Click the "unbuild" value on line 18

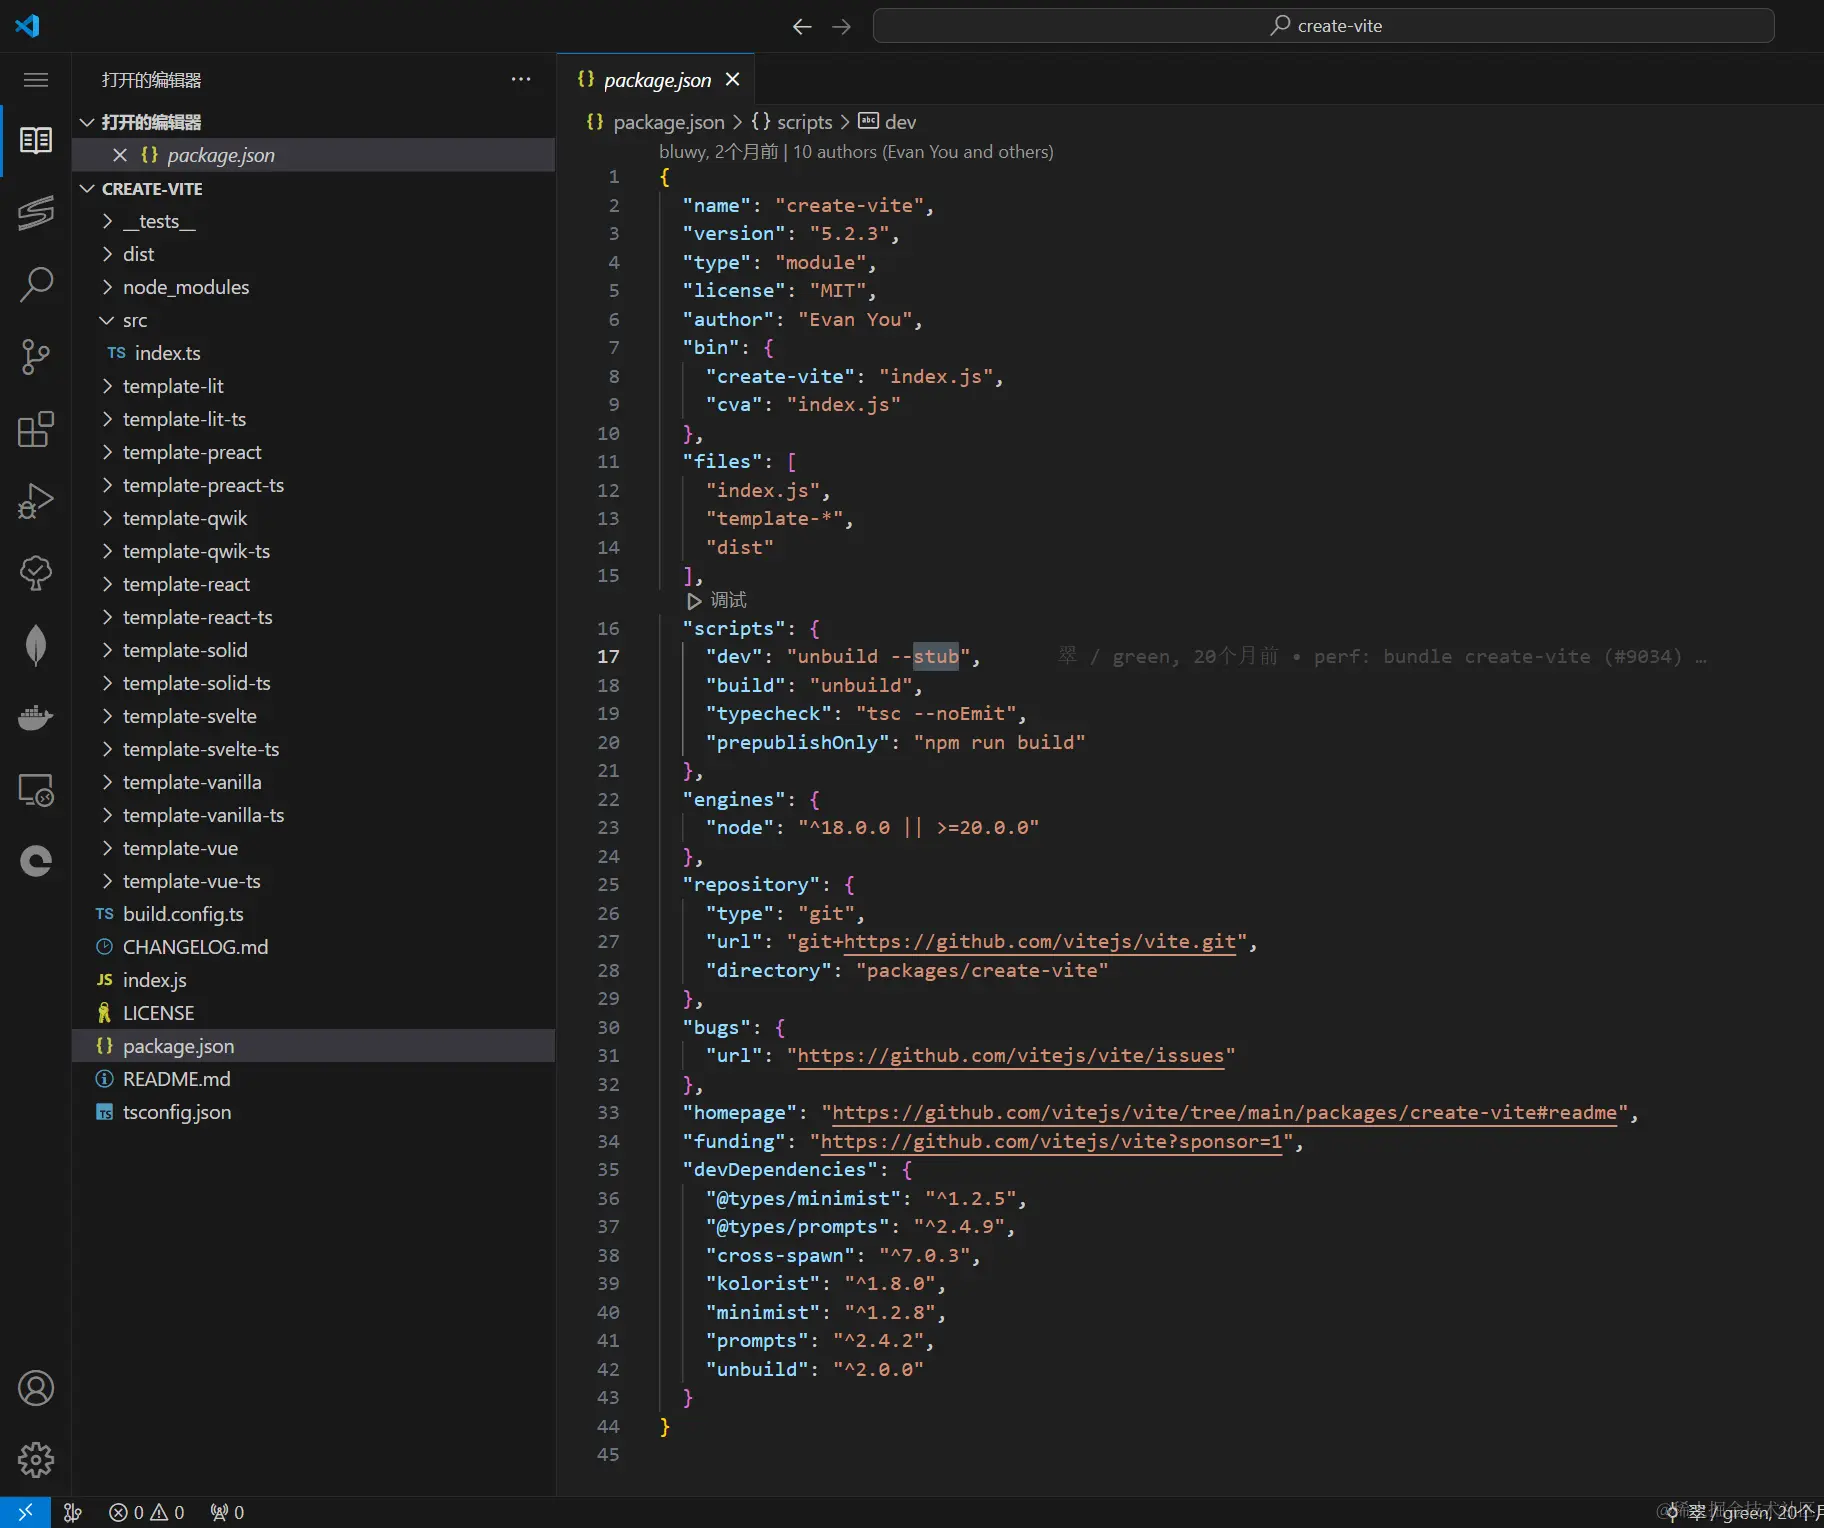pyautogui.click(x=860, y=686)
